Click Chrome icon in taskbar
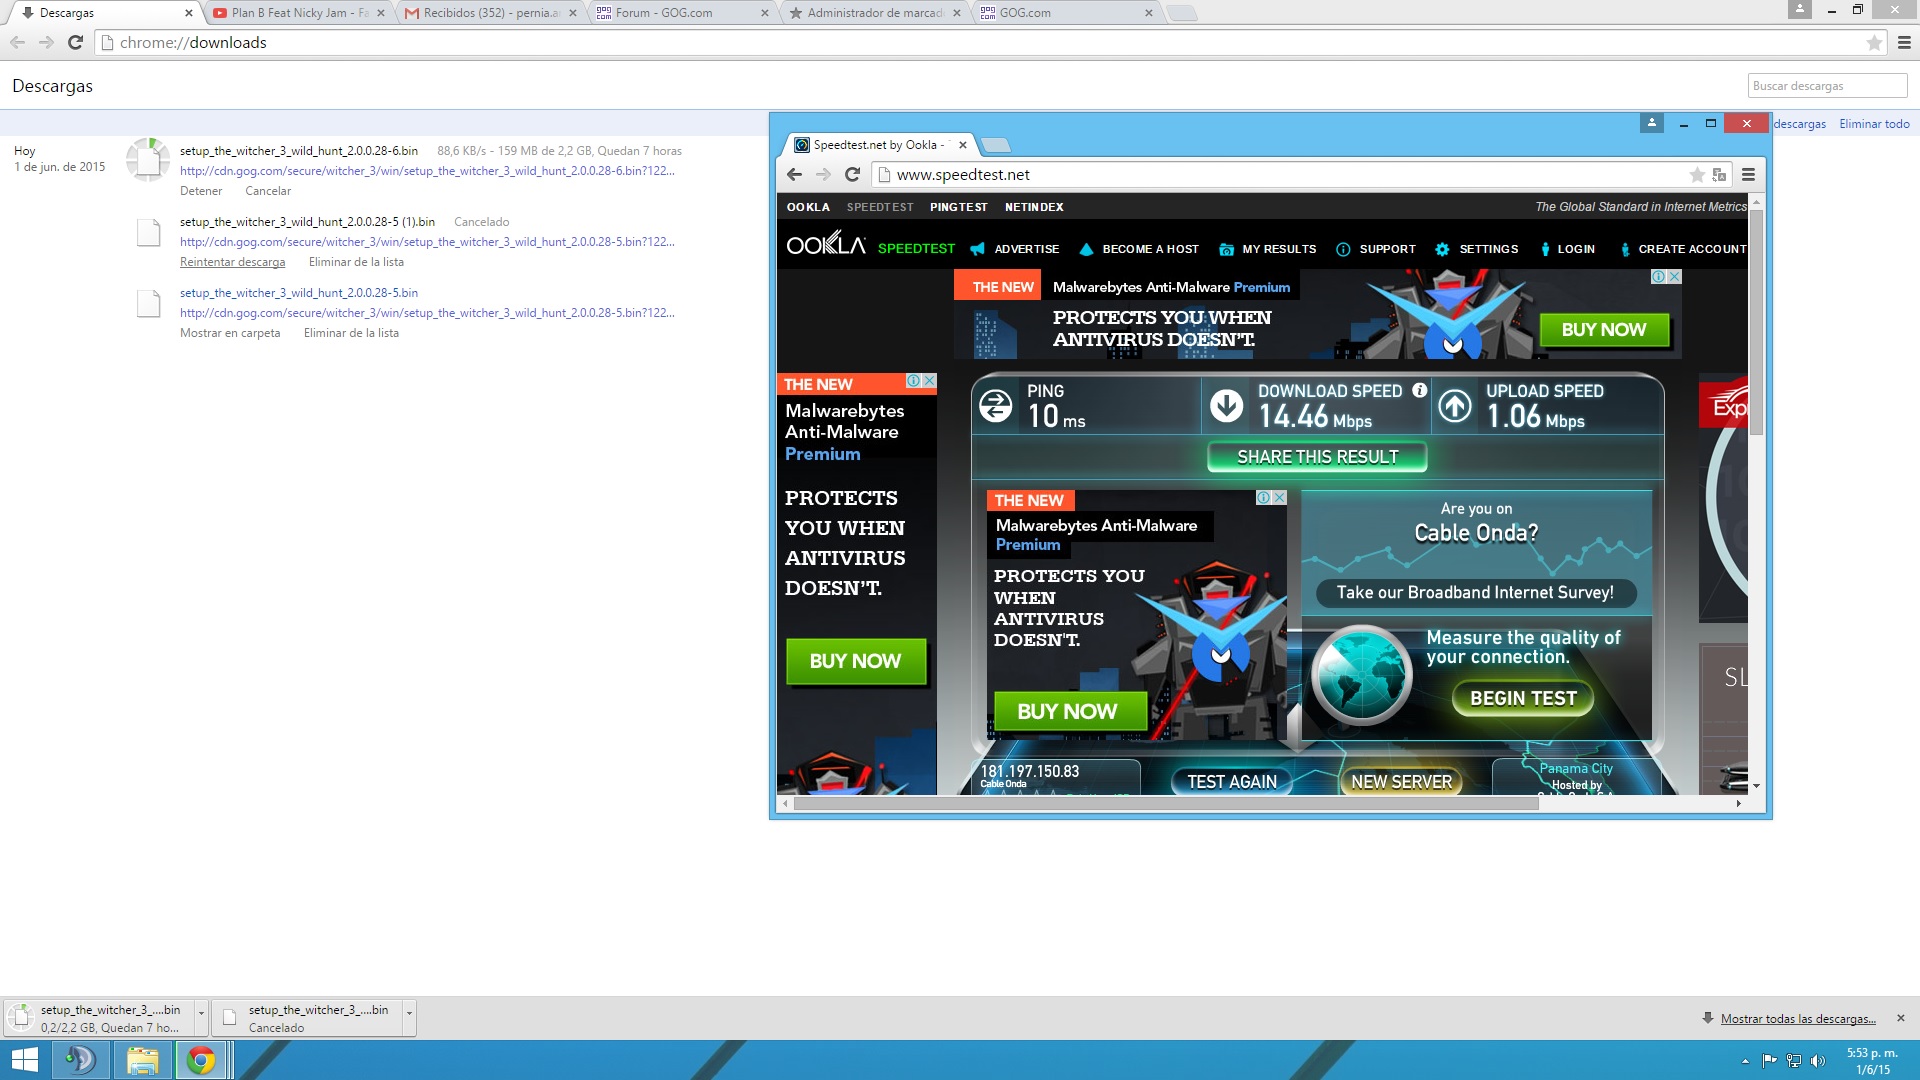This screenshot has width=1920, height=1080. coord(201,1060)
